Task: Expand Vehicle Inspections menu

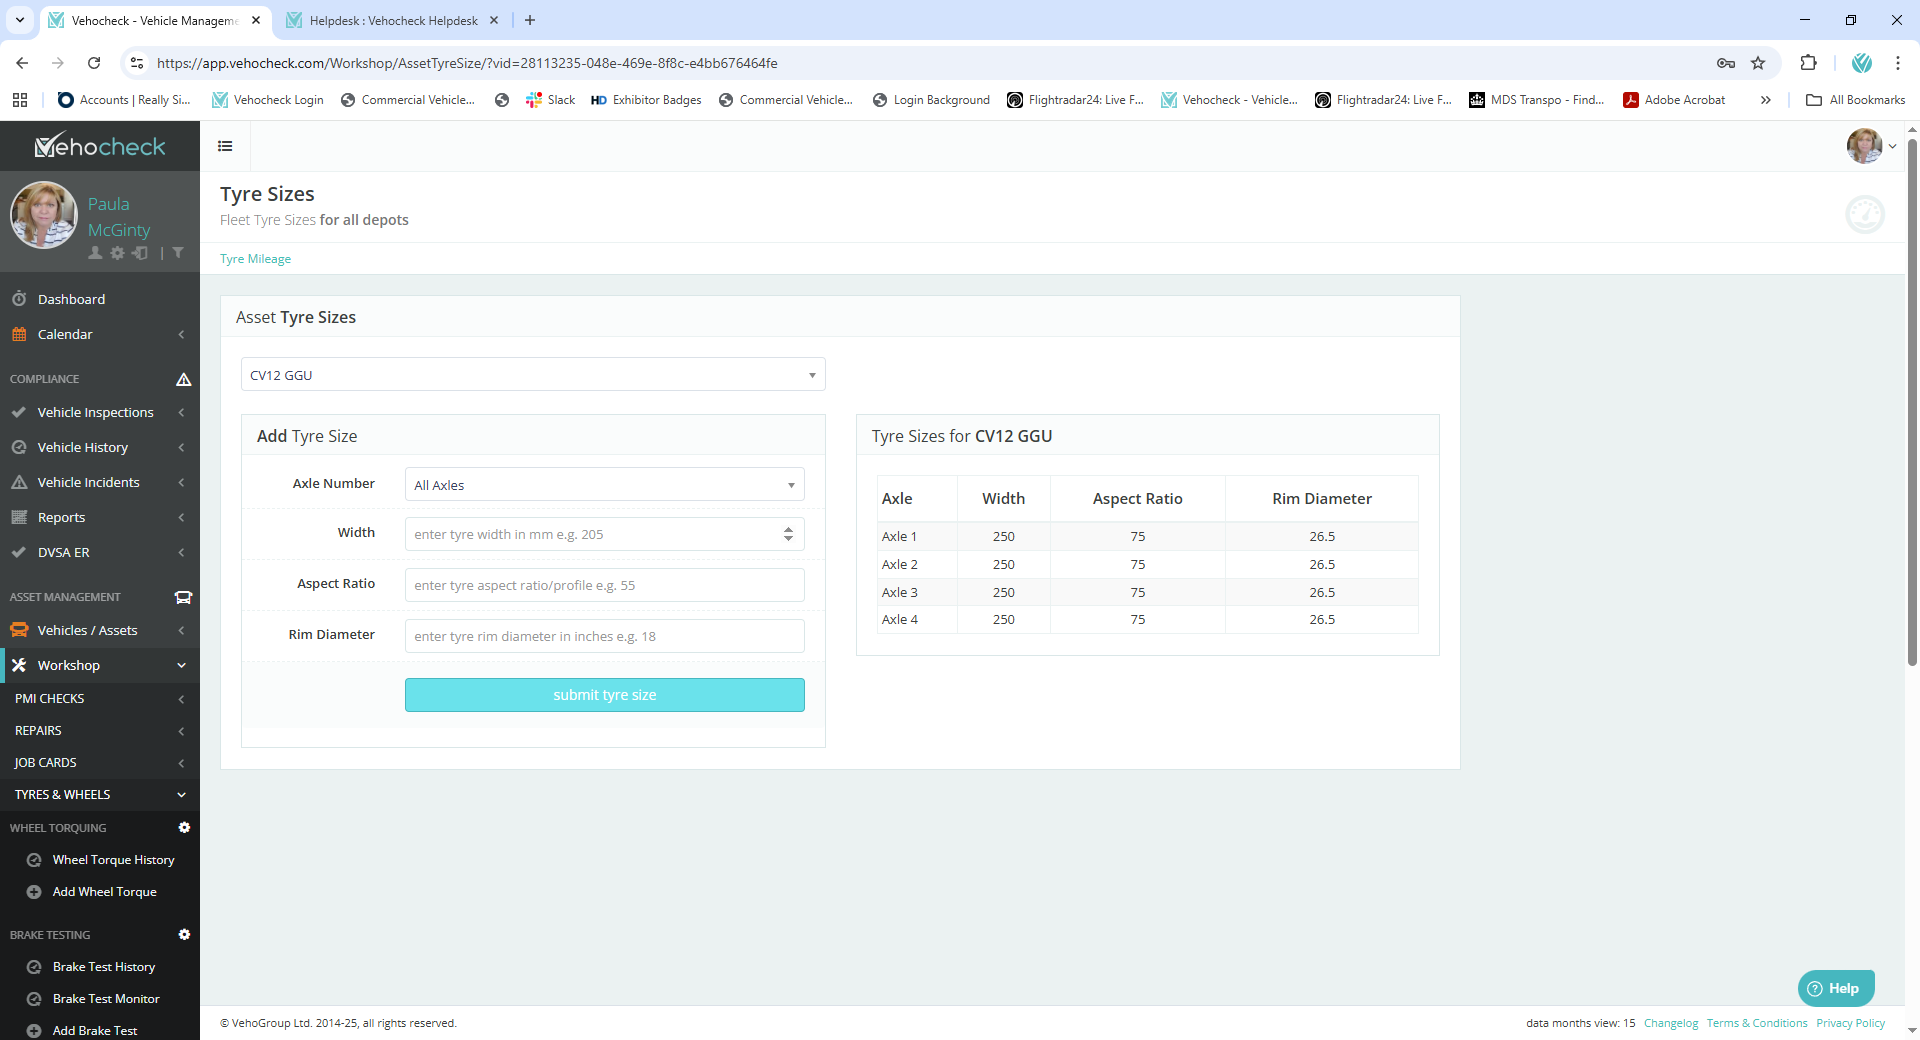Action: click(x=100, y=412)
